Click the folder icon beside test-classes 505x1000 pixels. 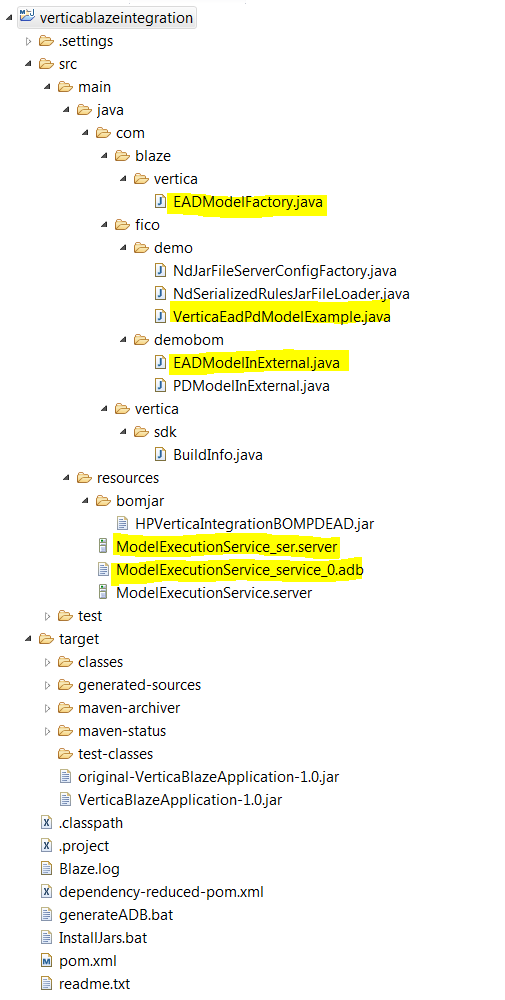[65, 754]
